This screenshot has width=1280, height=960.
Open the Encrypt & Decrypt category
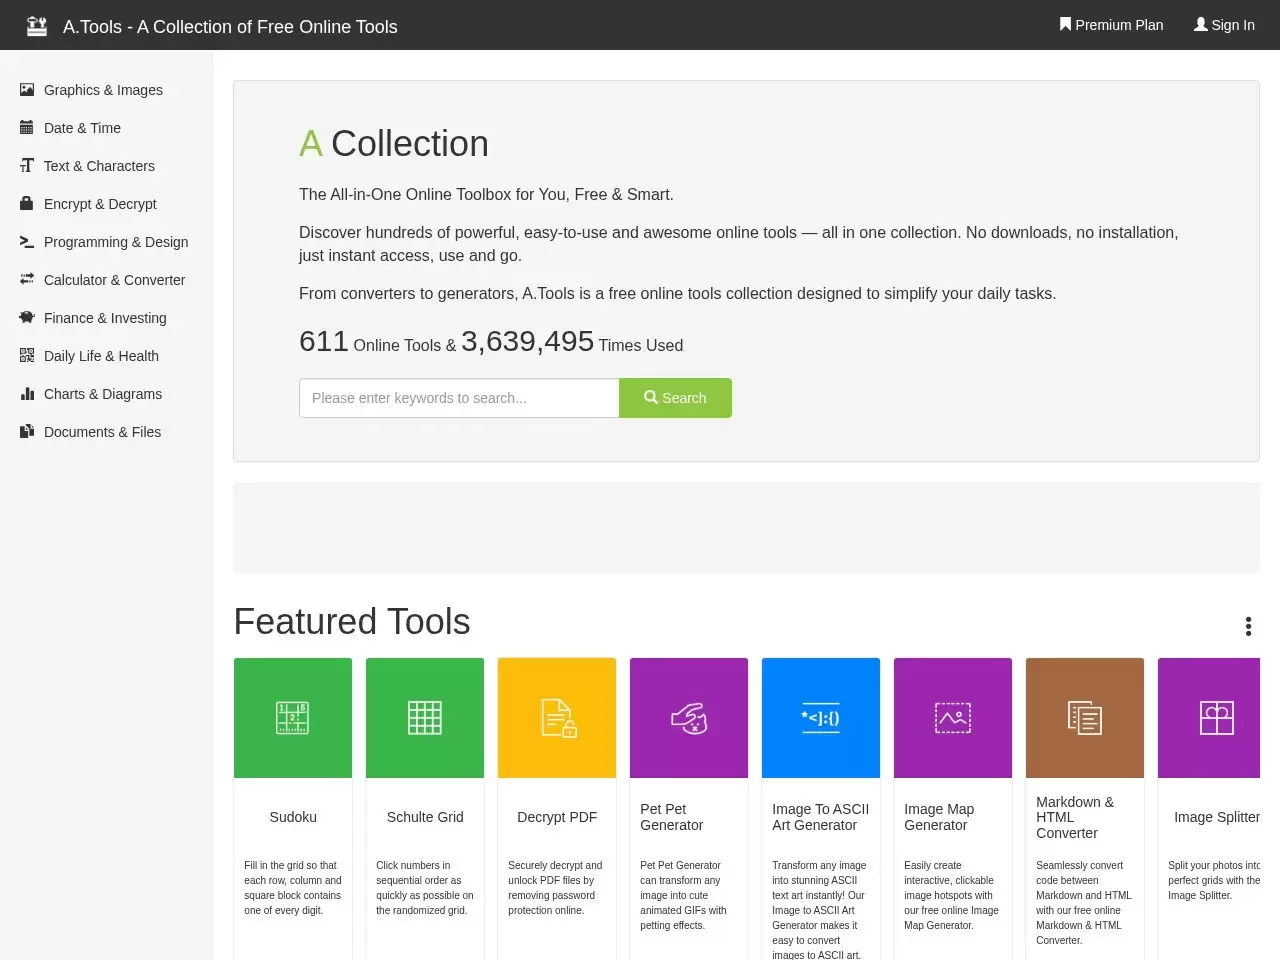(x=100, y=204)
